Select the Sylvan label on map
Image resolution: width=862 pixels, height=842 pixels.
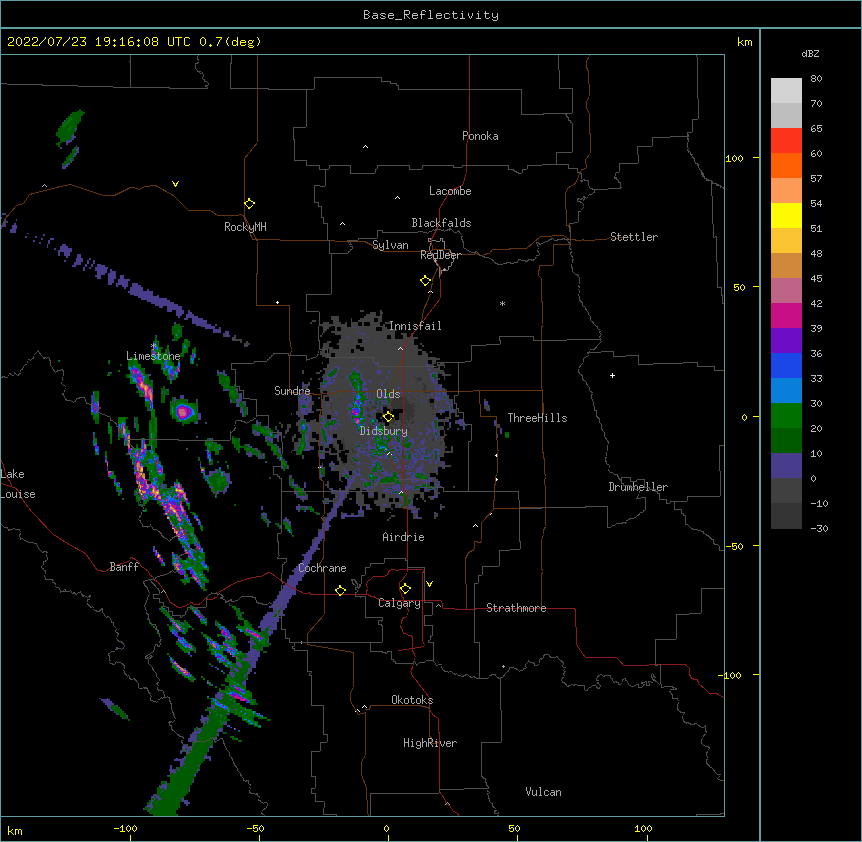[390, 245]
